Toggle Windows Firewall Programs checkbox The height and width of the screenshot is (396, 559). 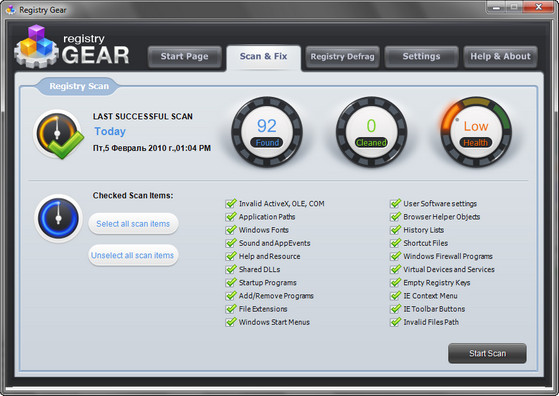[395, 256]
